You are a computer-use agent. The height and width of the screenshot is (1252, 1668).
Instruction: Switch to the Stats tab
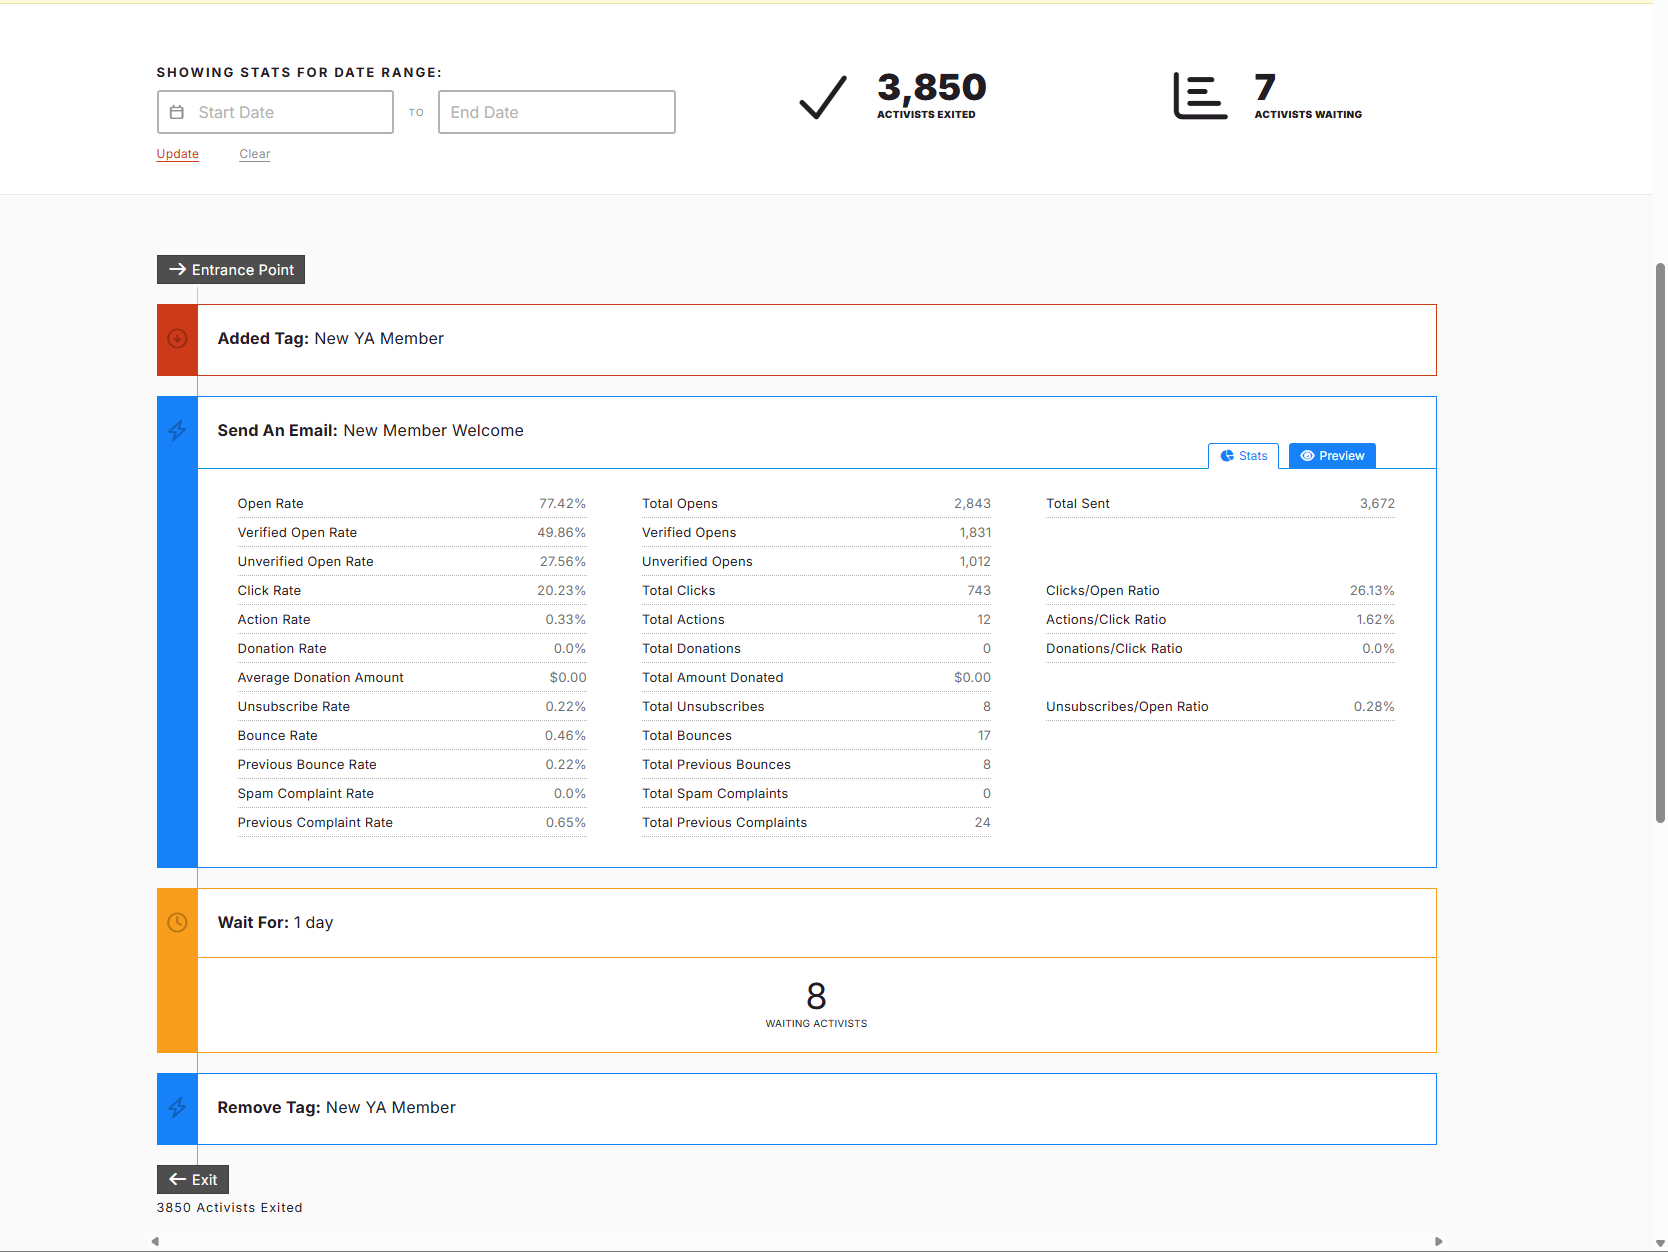pyautogui.click(x=1243, y=455)
